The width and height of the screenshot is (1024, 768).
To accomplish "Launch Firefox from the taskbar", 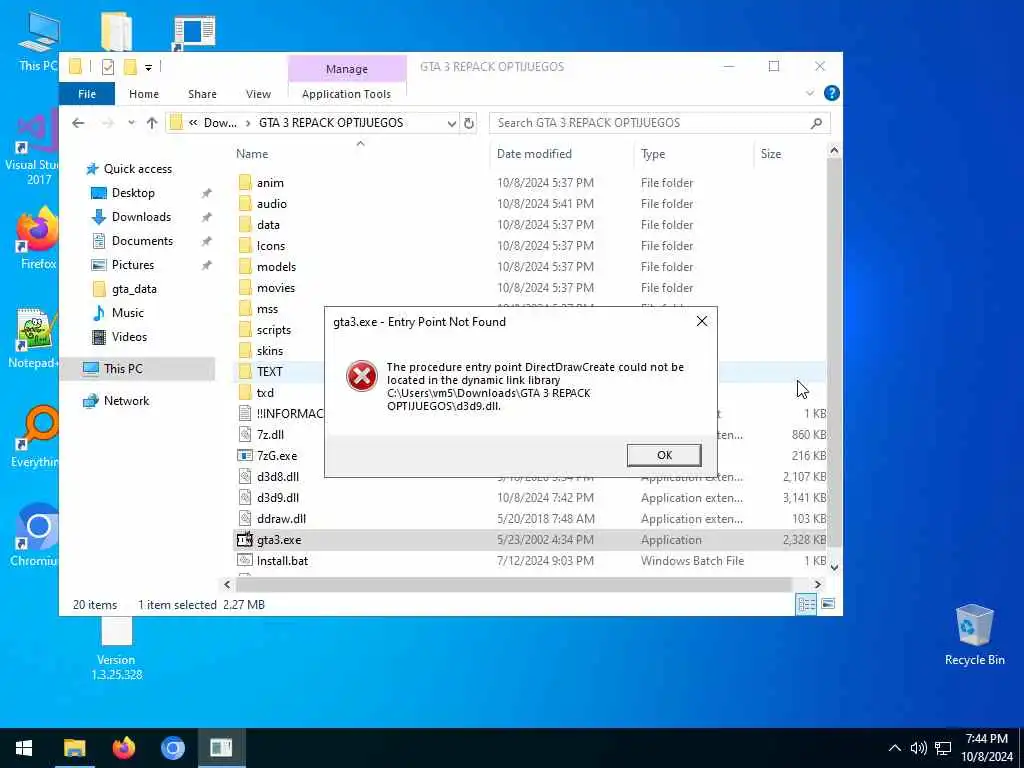I will point(123,748).
